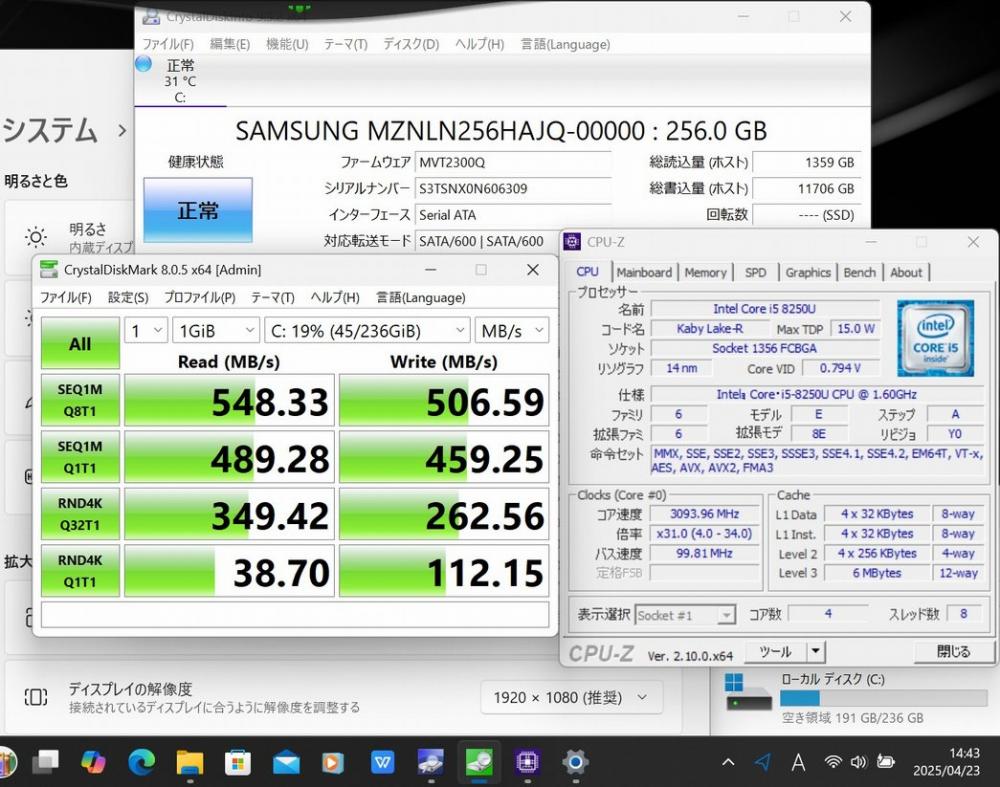Open the MB/s unit dropdown

coord(511,330)
